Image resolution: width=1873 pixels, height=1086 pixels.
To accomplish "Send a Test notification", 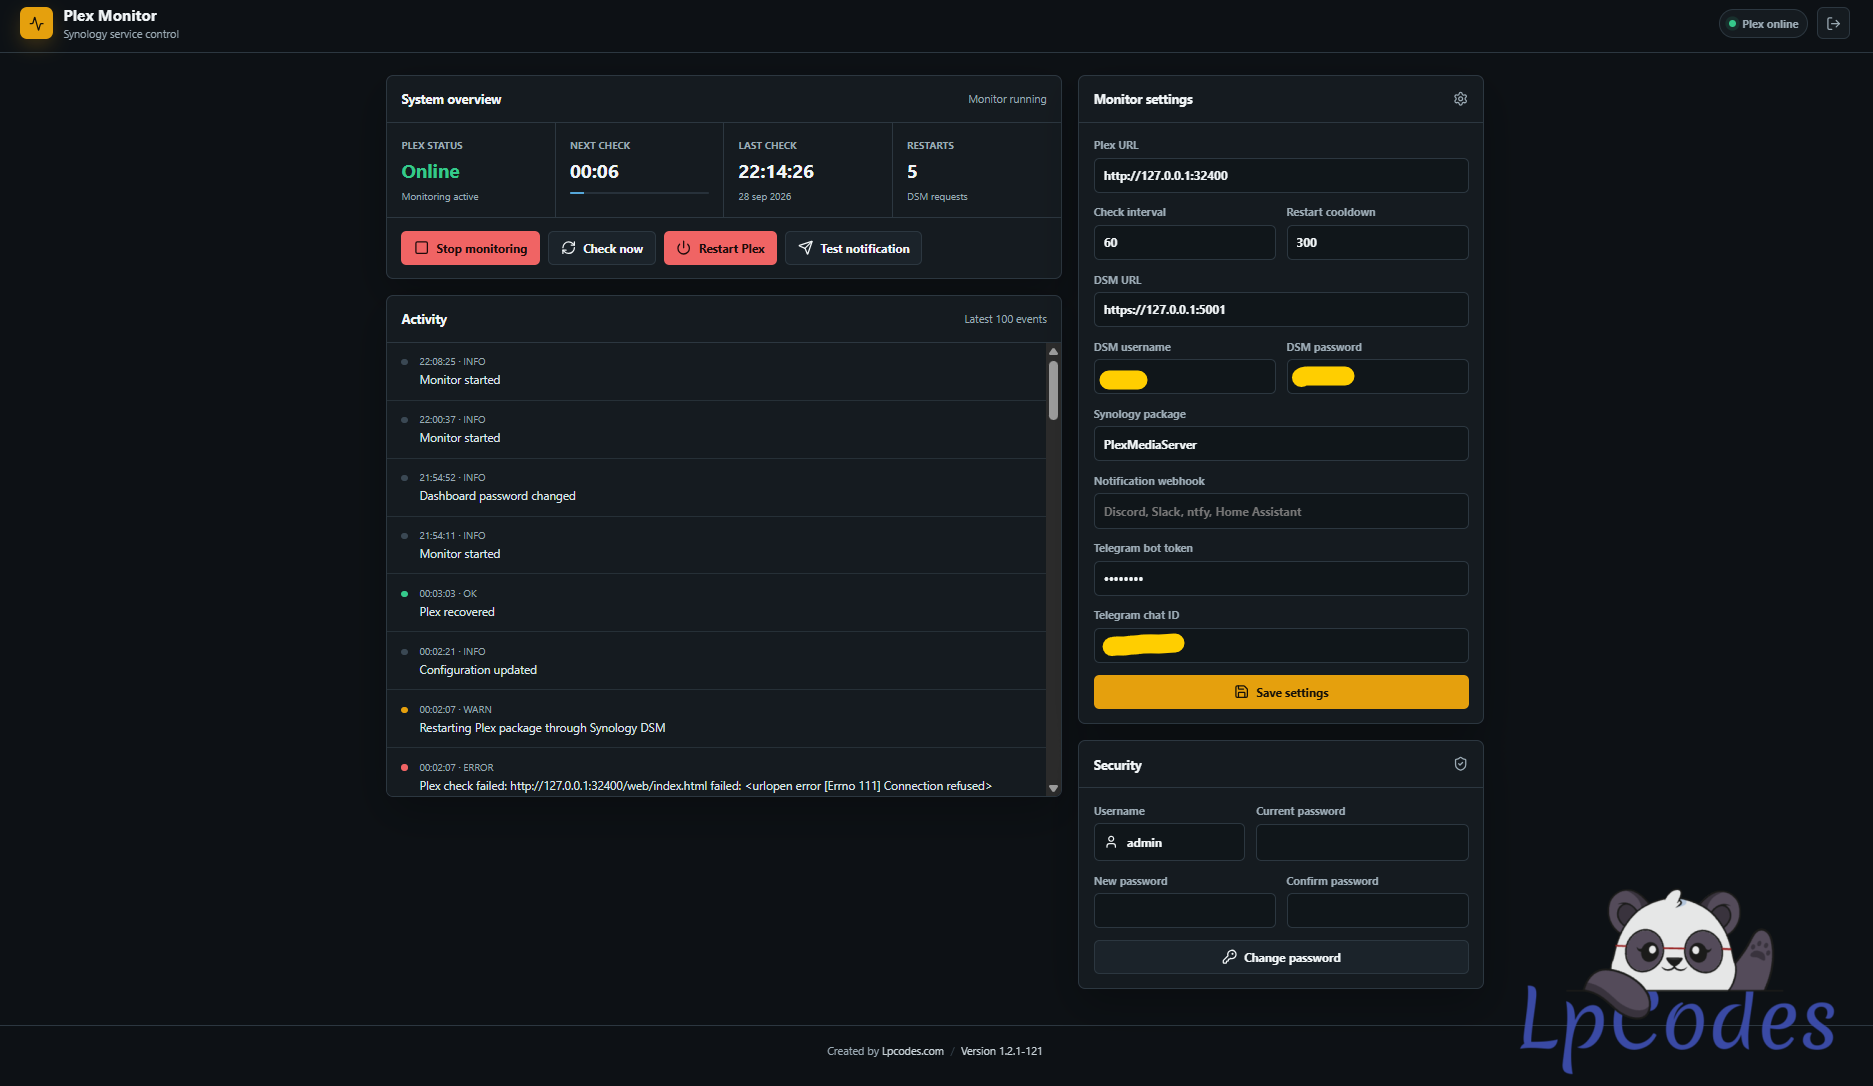I will coord(853,248).
